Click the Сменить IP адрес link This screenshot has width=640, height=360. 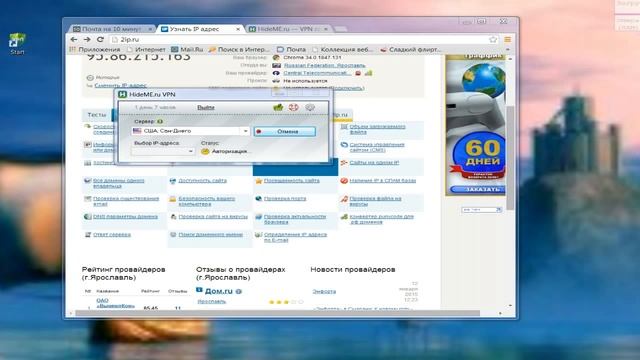[x=120, y=86]
